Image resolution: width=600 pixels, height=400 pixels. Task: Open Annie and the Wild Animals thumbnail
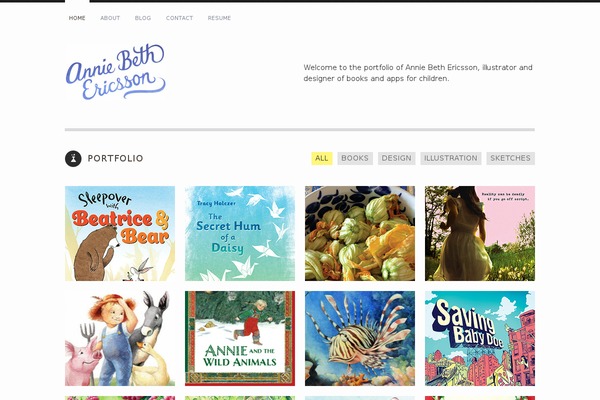coord(240,338)
